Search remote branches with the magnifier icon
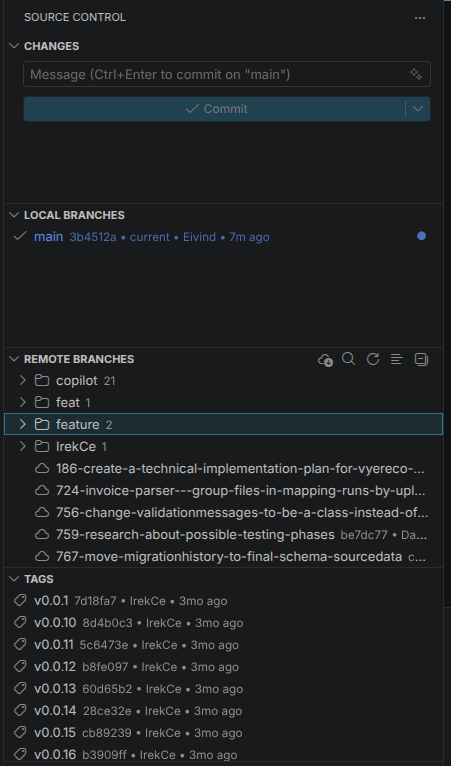The height and width of the screenshot is (766, 451). [348, 359]
